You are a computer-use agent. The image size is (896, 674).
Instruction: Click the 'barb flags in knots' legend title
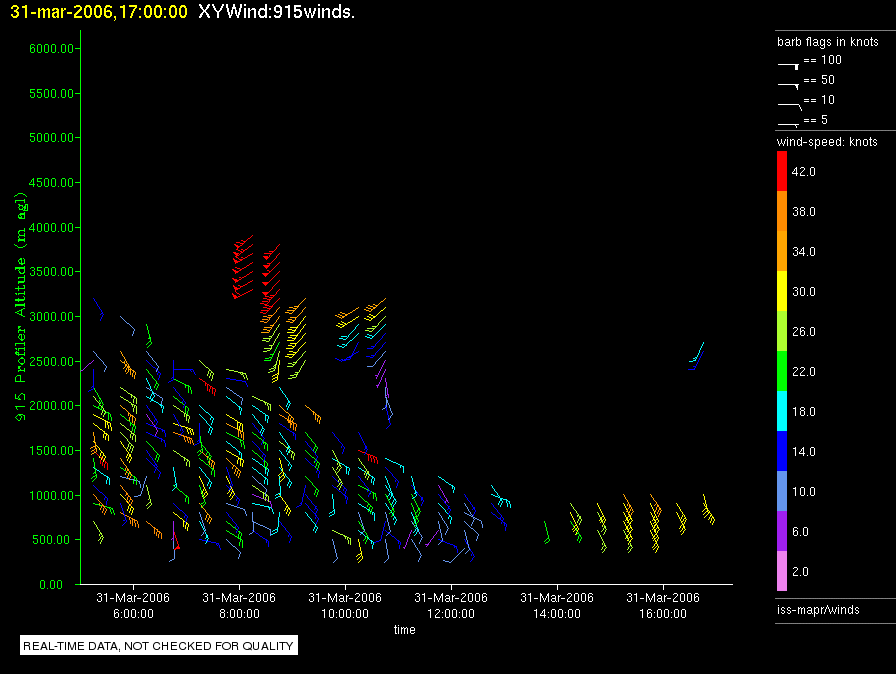pos(827,42)
